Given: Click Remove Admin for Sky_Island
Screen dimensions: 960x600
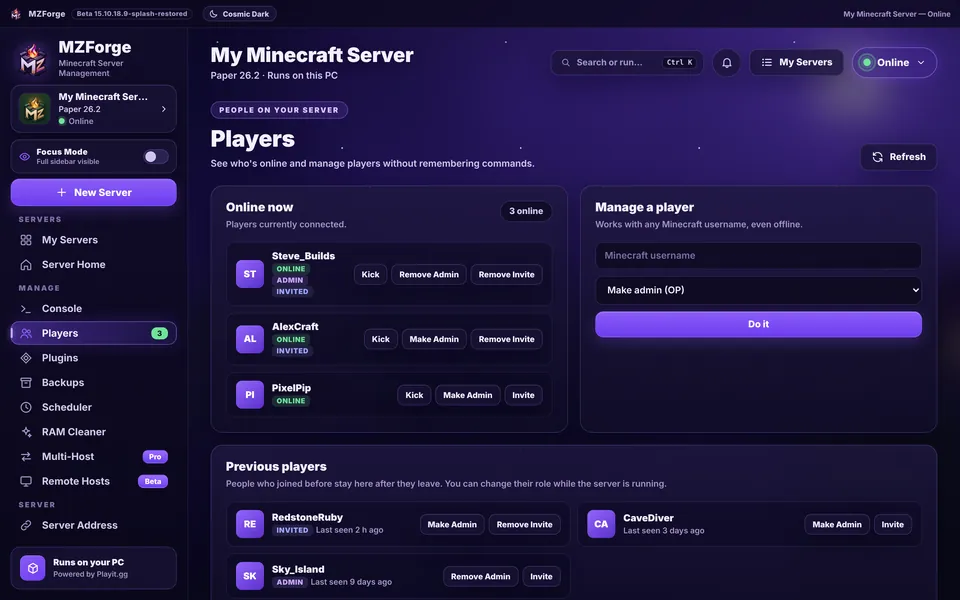Looking at the screenshot, I should [481, 577].
